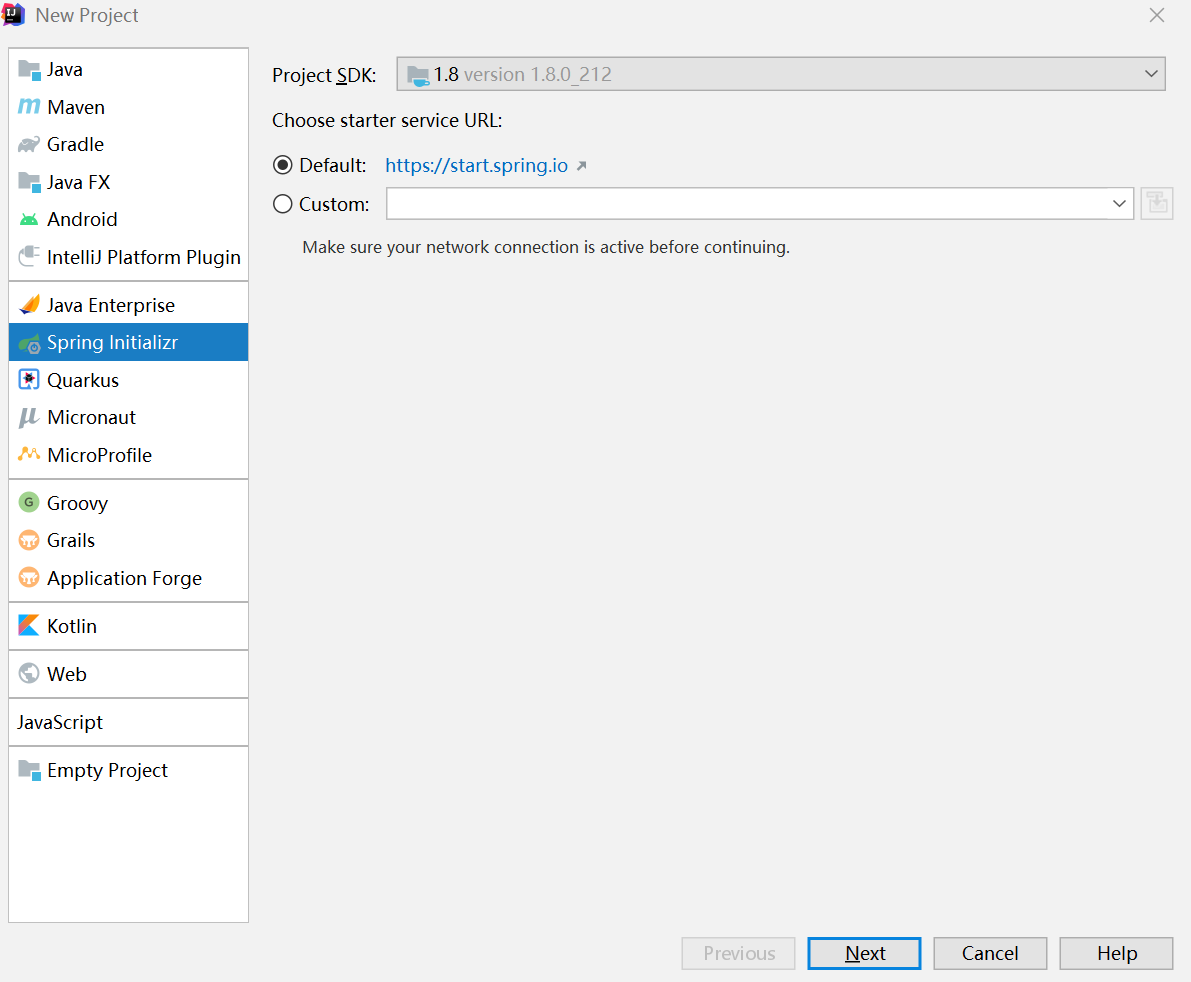
Task: Click the Application Forge icon
Action: [x=29, y=577]
